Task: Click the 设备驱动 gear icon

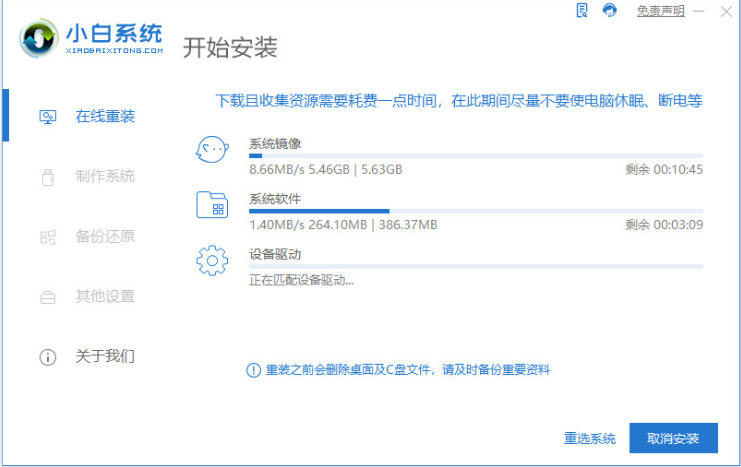Action: click(x=212, y=260)
